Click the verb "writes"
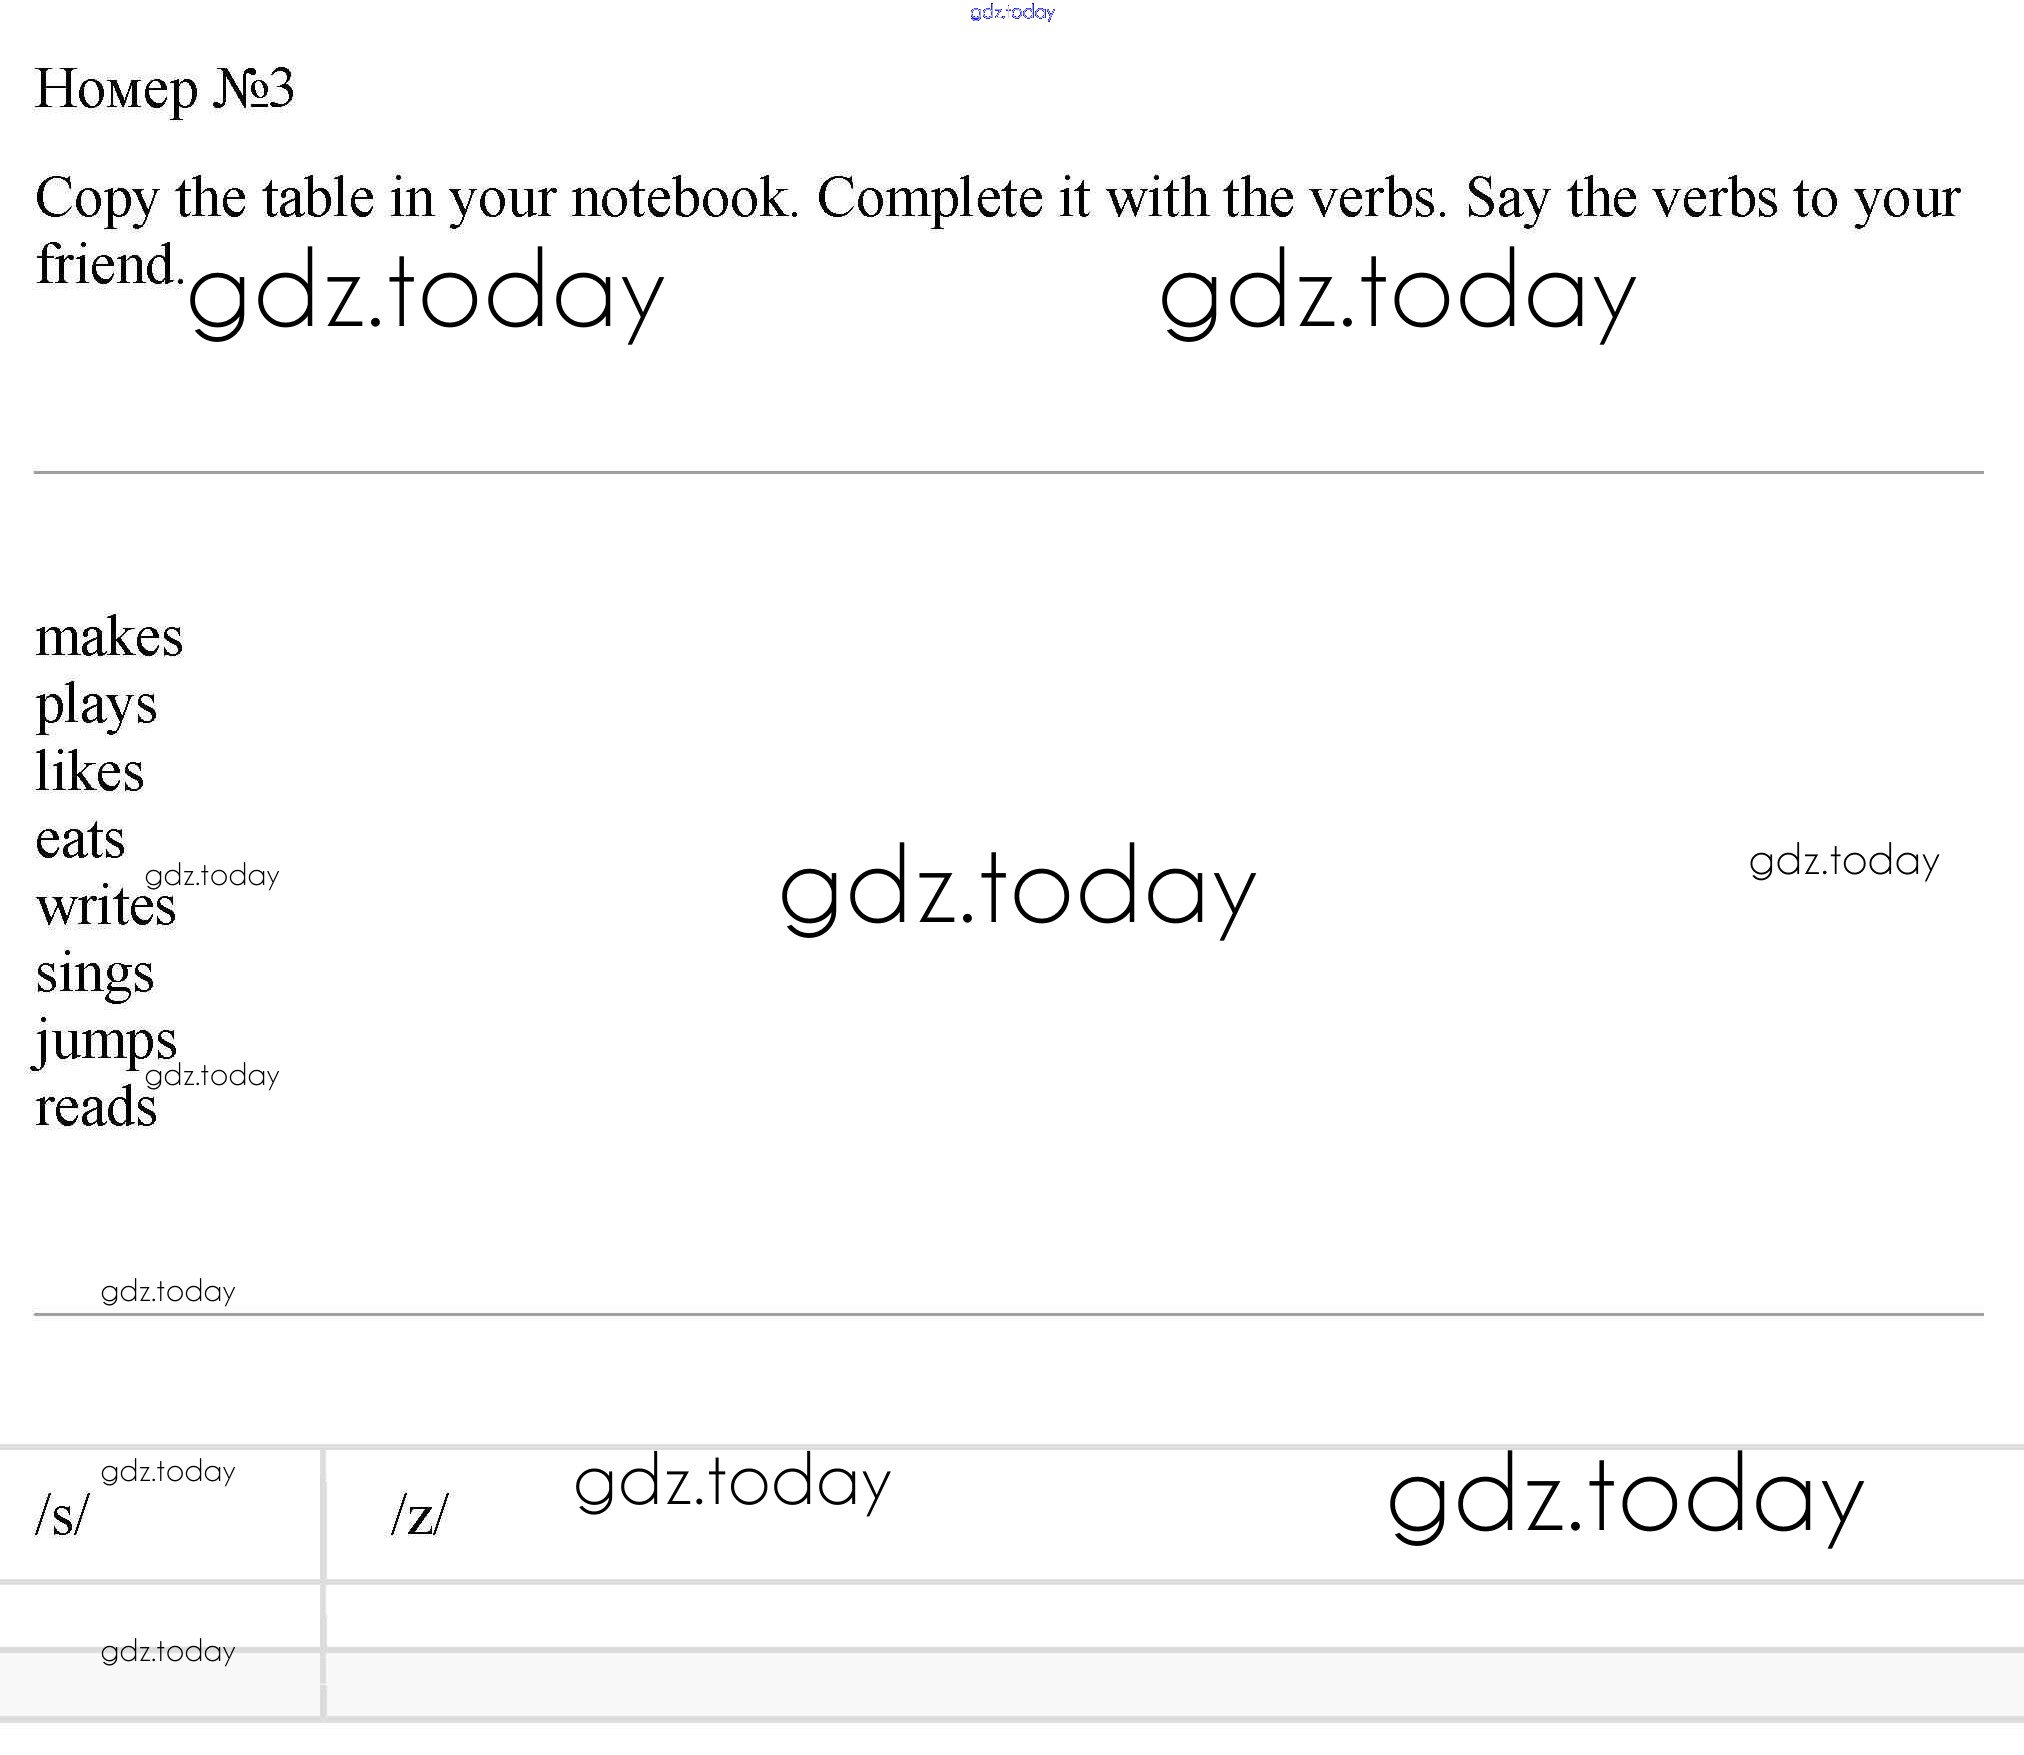 [106, 907]
